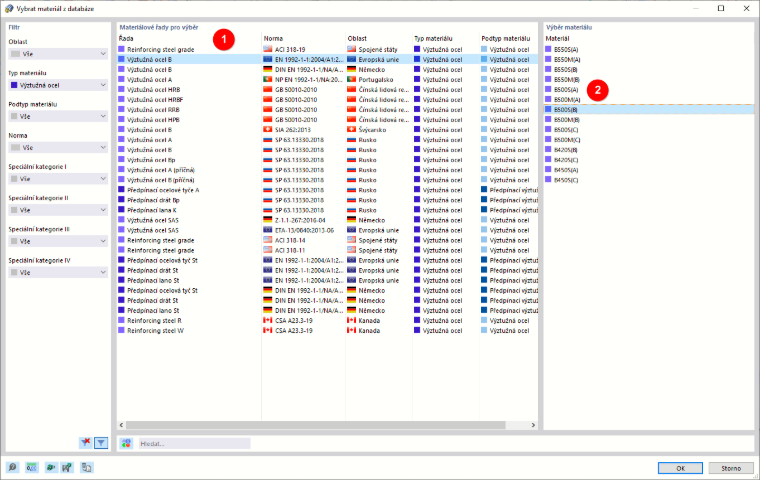Click color swatch next to material B550S(A)
This screenshot has width=760, height=480.
click(548, 49)
